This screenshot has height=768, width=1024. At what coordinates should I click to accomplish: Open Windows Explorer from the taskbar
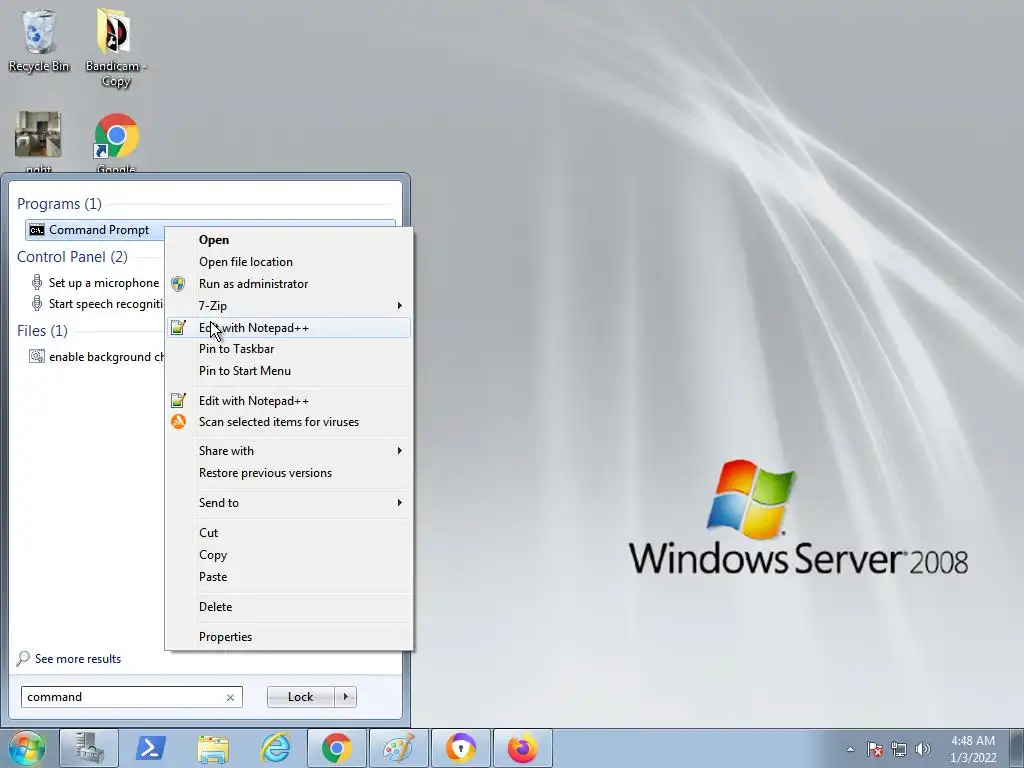click(x=213, y=748)
